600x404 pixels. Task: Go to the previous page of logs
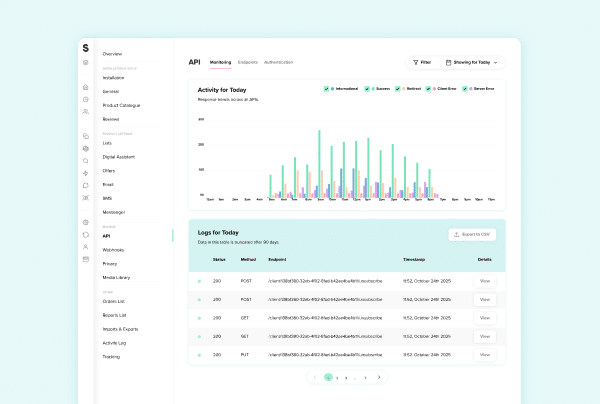315,377
